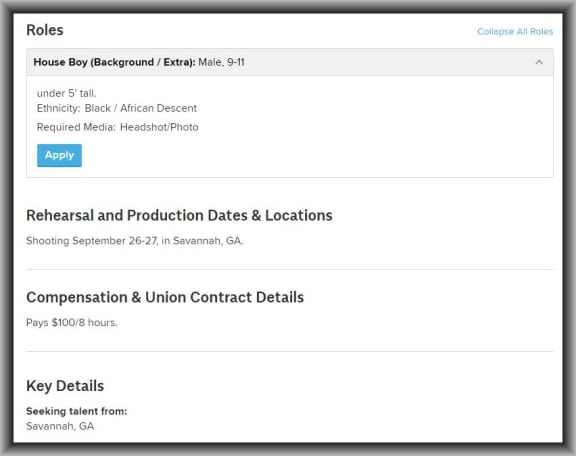Apply for the House Boy role
576x456 pixels.
tap(60, 155)
